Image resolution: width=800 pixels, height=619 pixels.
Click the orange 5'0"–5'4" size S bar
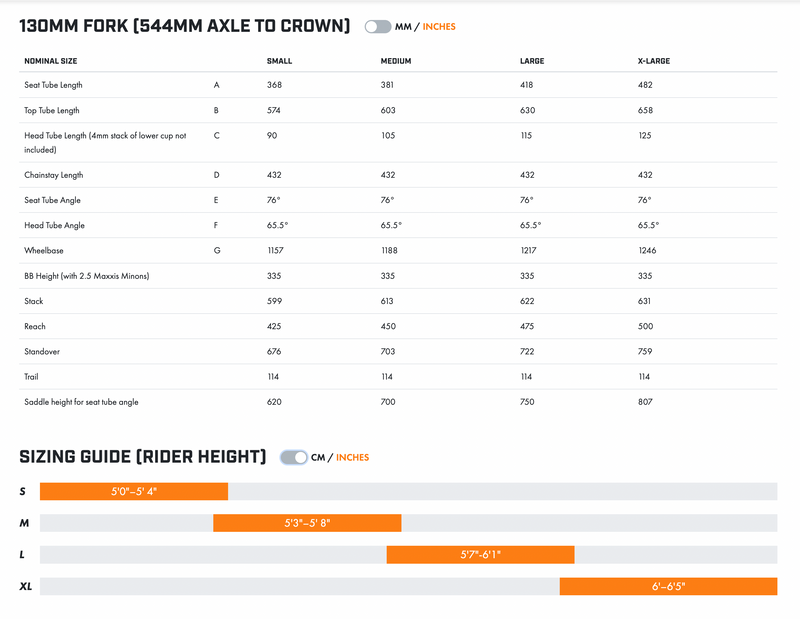click(x=134, y=492)
